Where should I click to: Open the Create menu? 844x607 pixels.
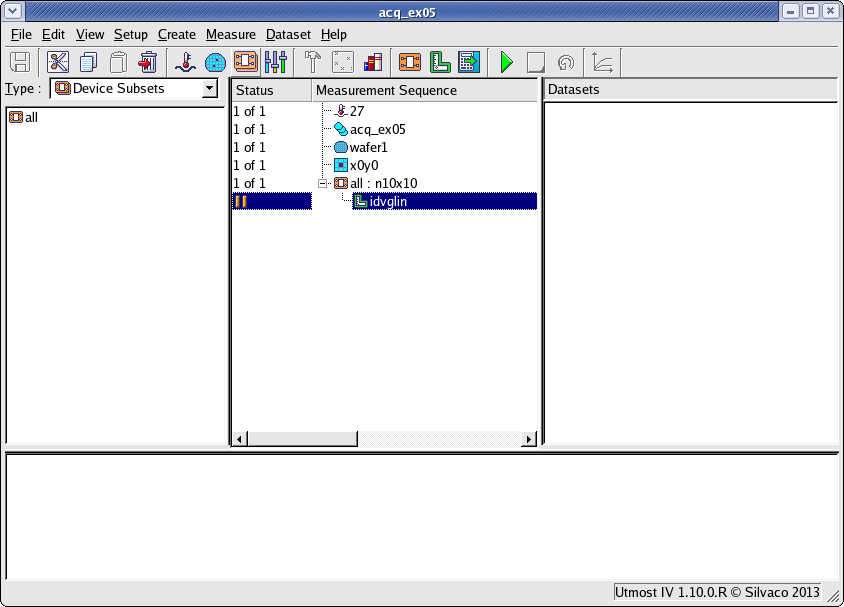[x=177, y=34]
